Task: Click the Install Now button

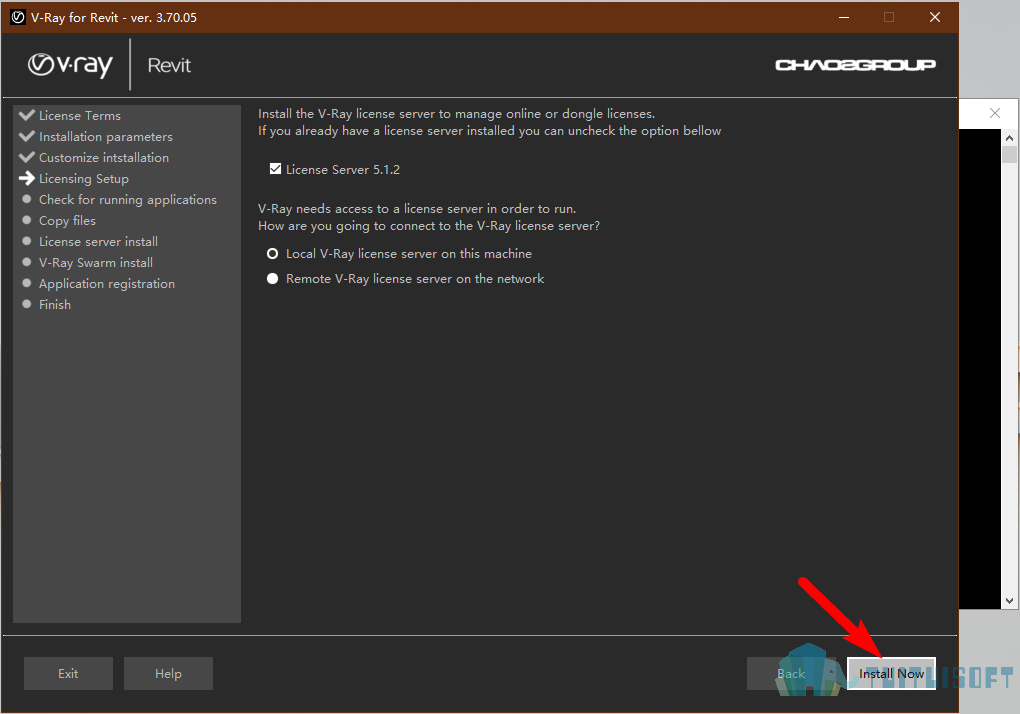Action: click(891, 674)
